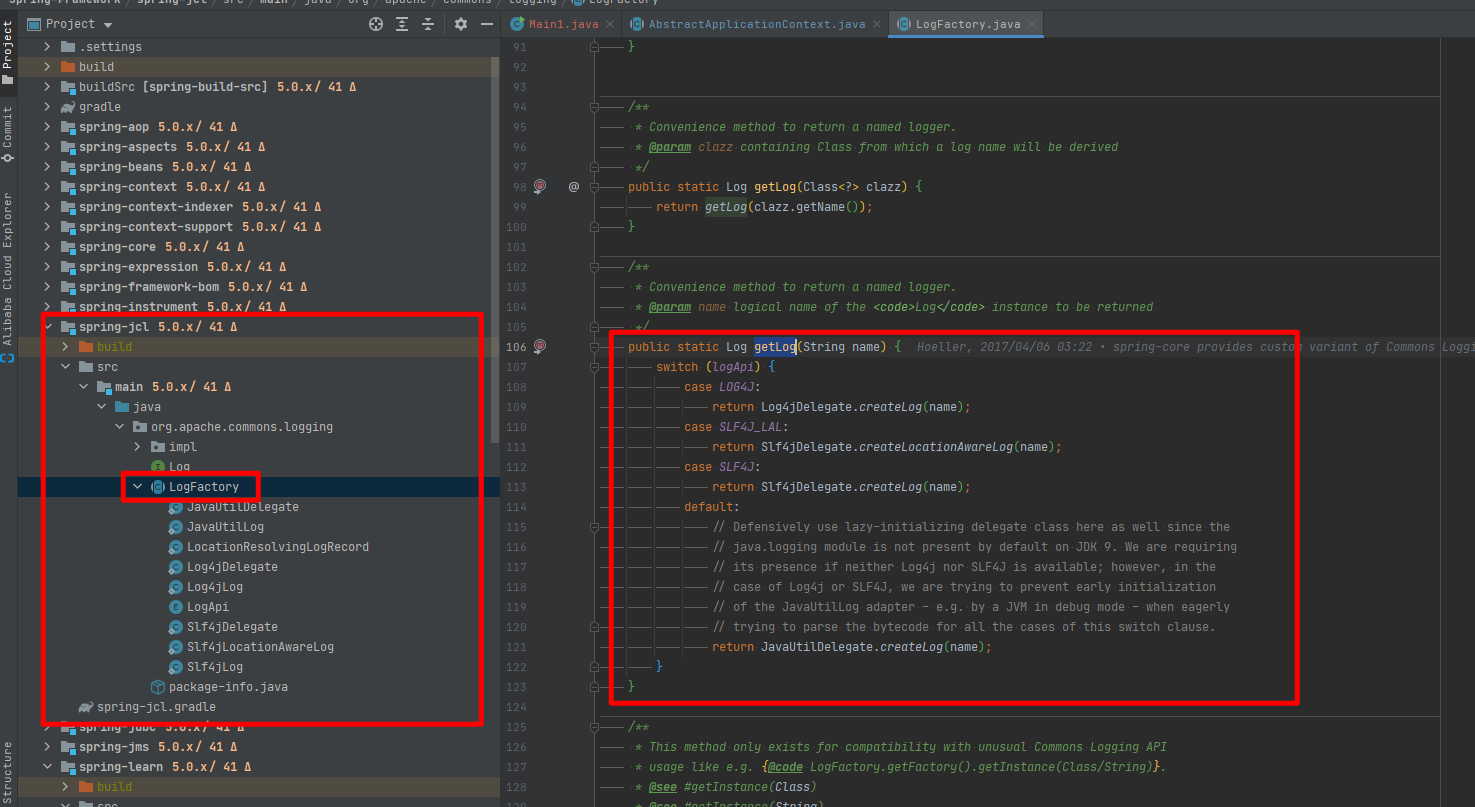Open Project panel settings gear

coord(461,24)
